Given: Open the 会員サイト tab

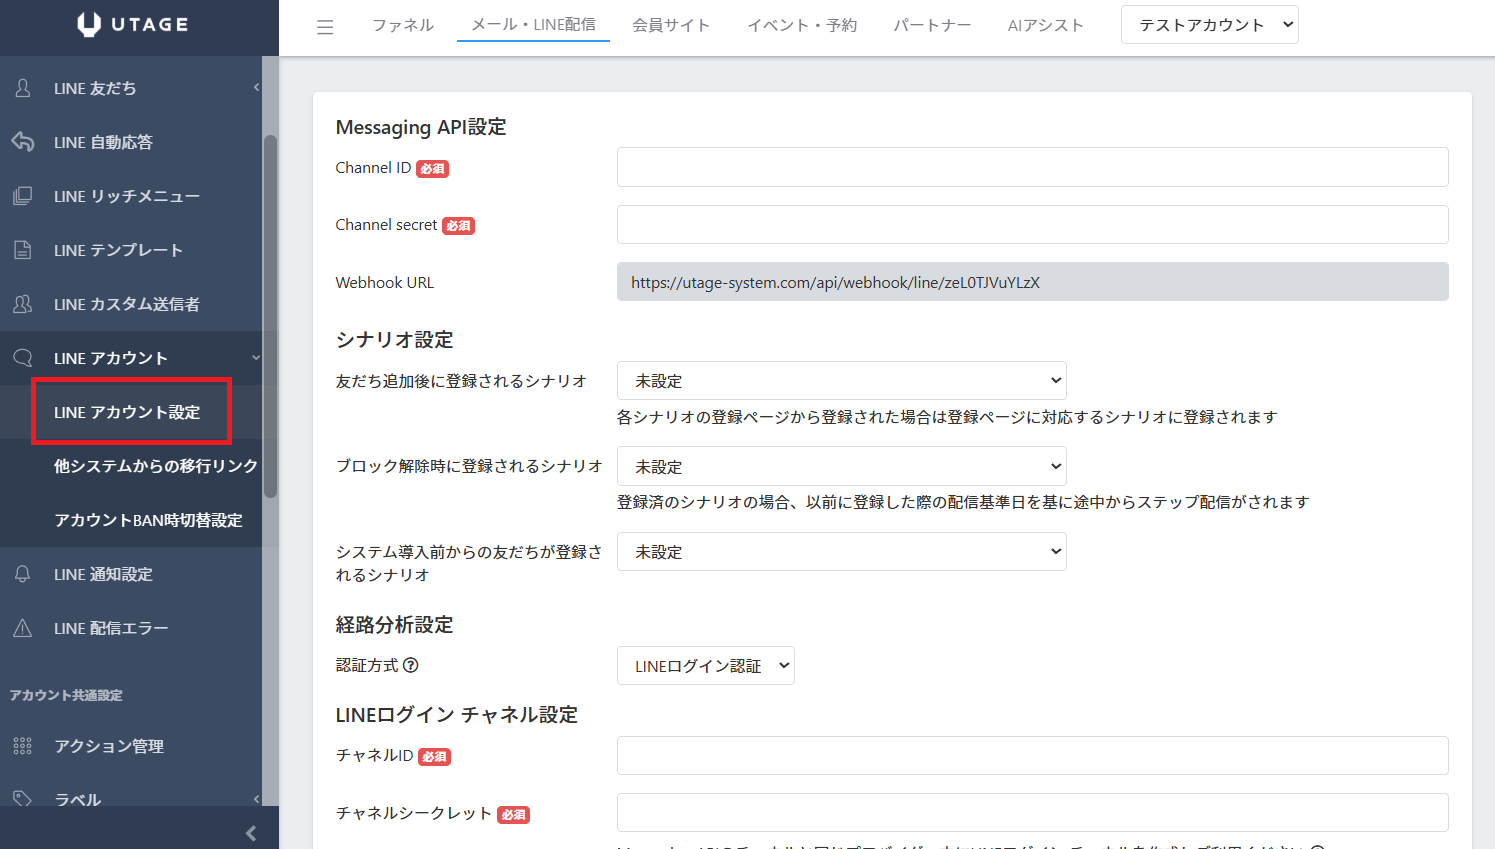Looking at the screenshot, I should (671, 25).
